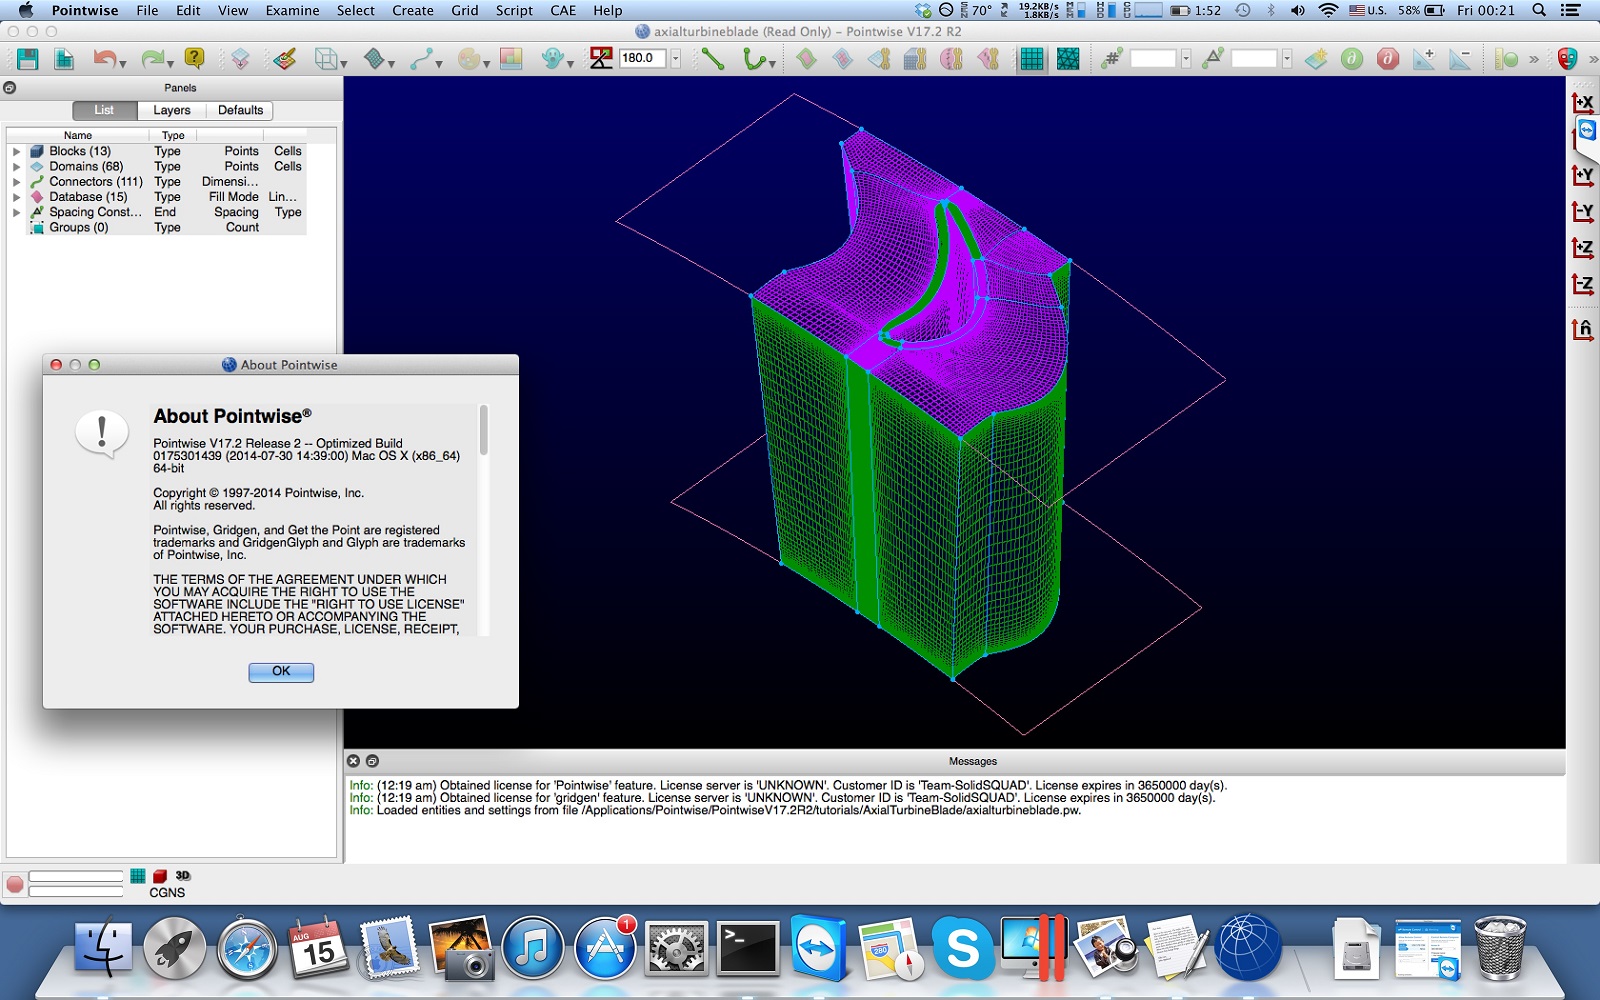Switch to the Defaults tab in Panels
This screenshot has width=1600, height=1000.
click(240, 110)
